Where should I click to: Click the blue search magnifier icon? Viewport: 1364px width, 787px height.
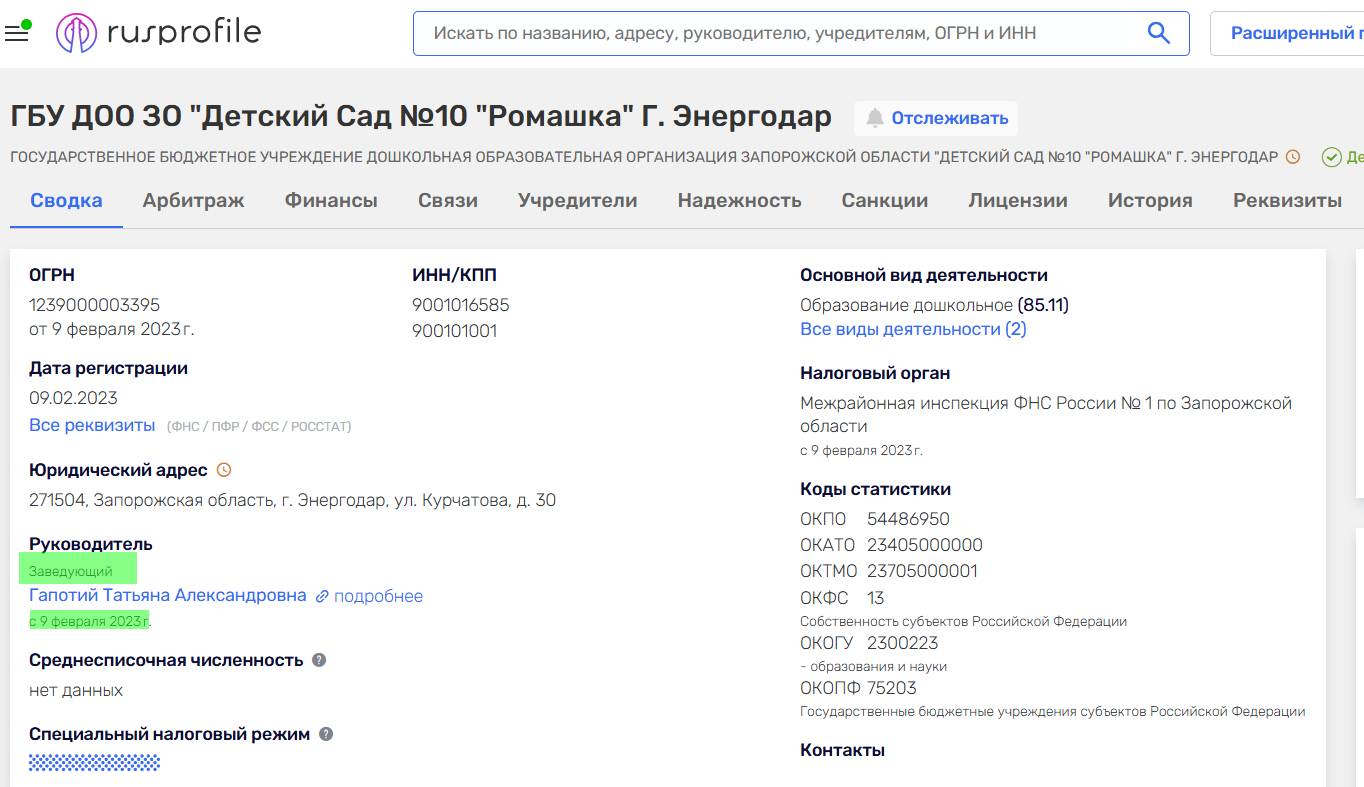pyautogui.click(x=1158, y=32)
